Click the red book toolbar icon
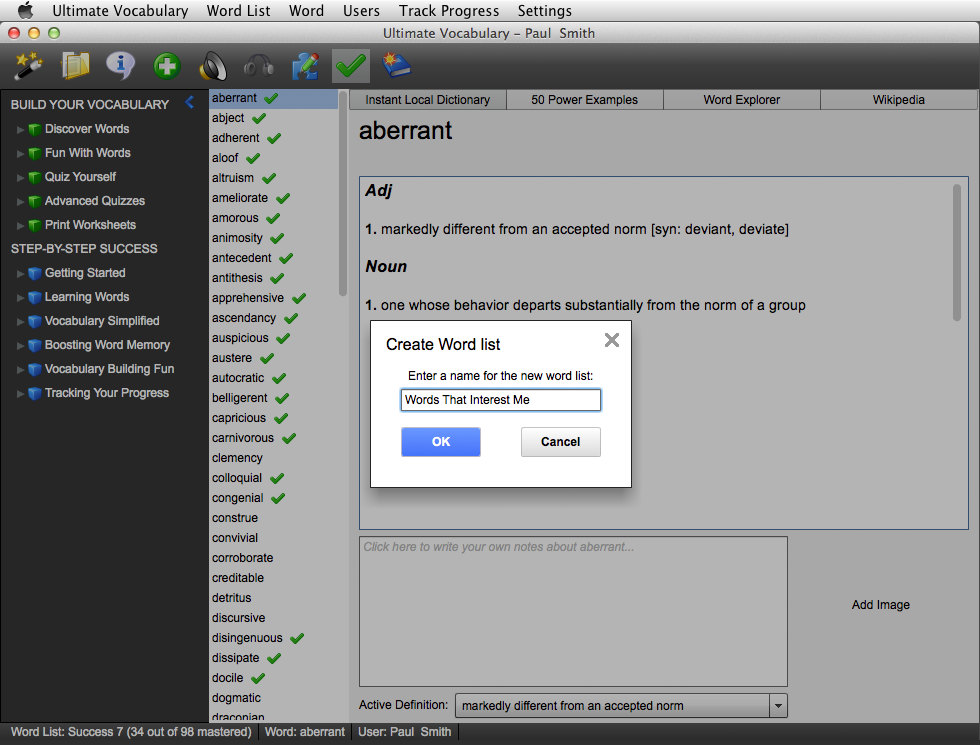This screenshot has height=745, width=980. 397,66
